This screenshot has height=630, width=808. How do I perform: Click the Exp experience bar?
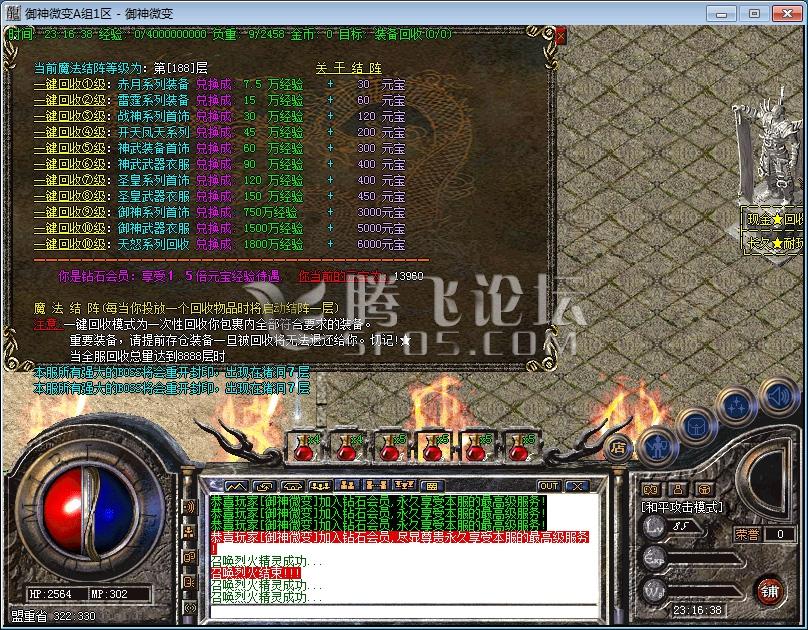click(694, 558)
